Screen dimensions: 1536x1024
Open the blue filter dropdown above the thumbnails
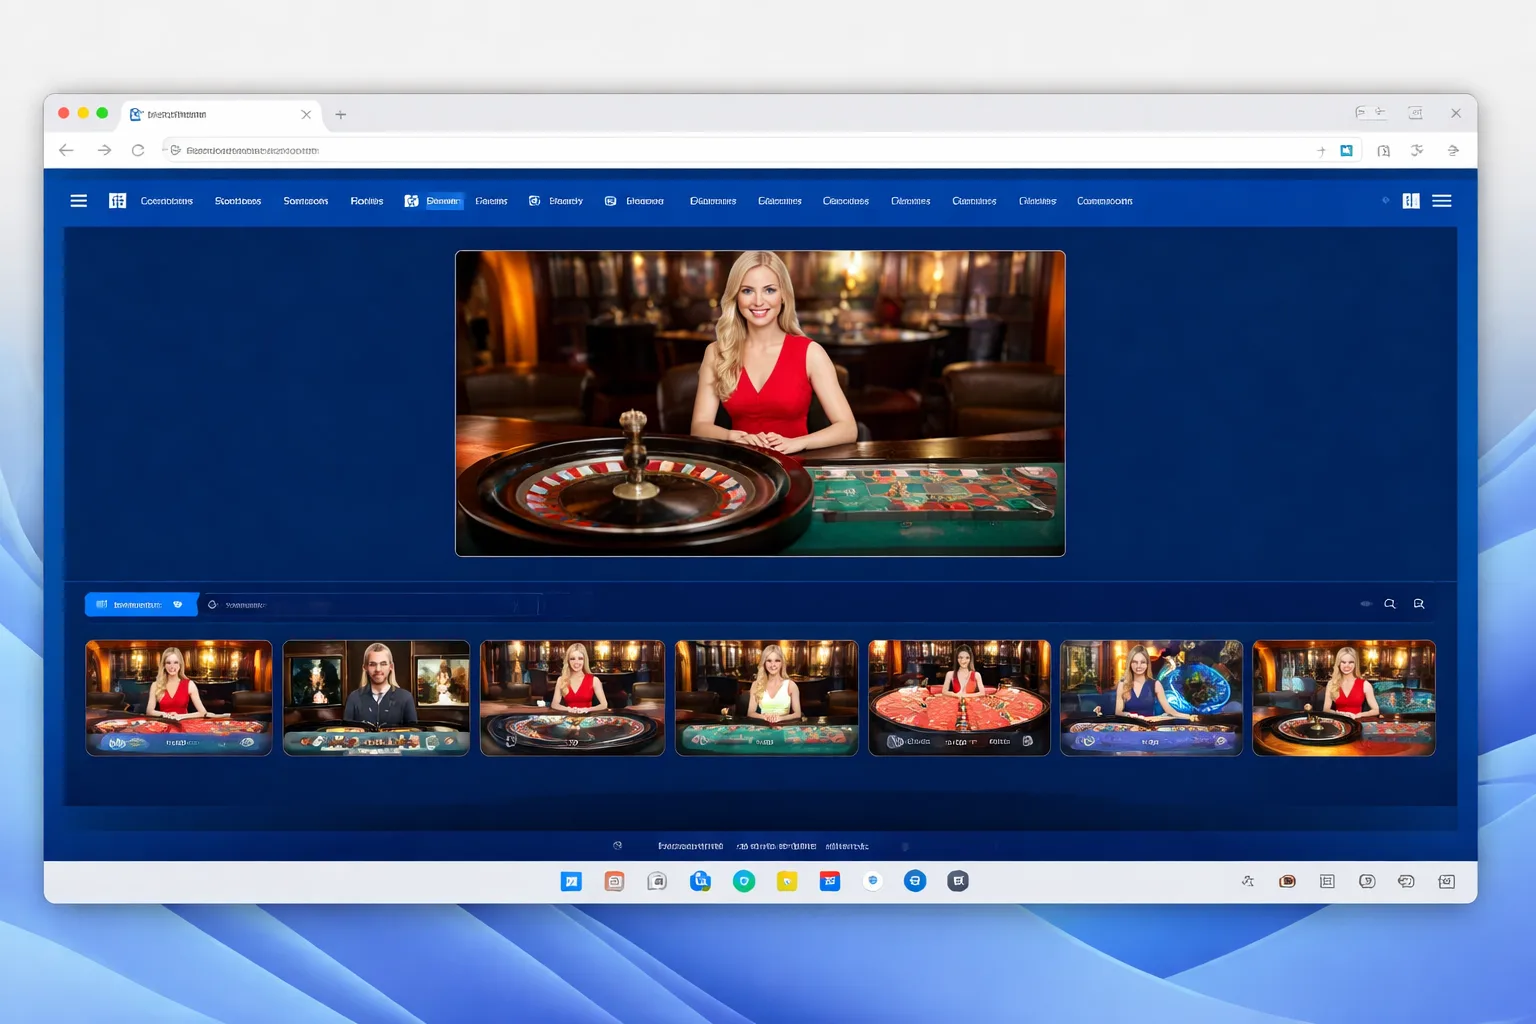(141, 604)
